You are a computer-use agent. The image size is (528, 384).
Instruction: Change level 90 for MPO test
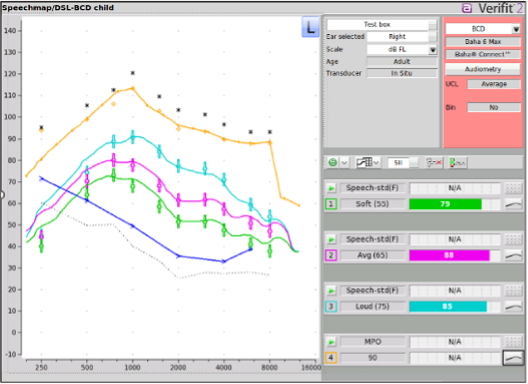pos(372,358)
